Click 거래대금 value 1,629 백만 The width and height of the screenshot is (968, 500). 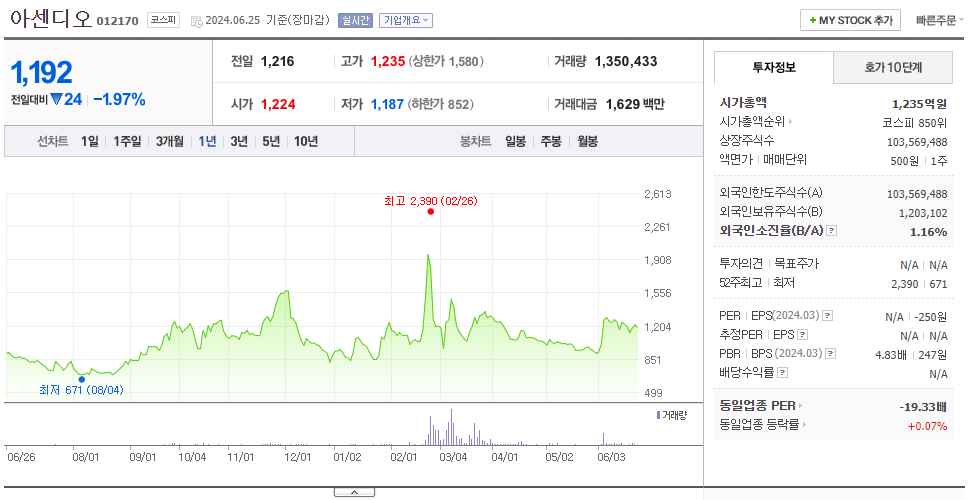coord(635,104)
